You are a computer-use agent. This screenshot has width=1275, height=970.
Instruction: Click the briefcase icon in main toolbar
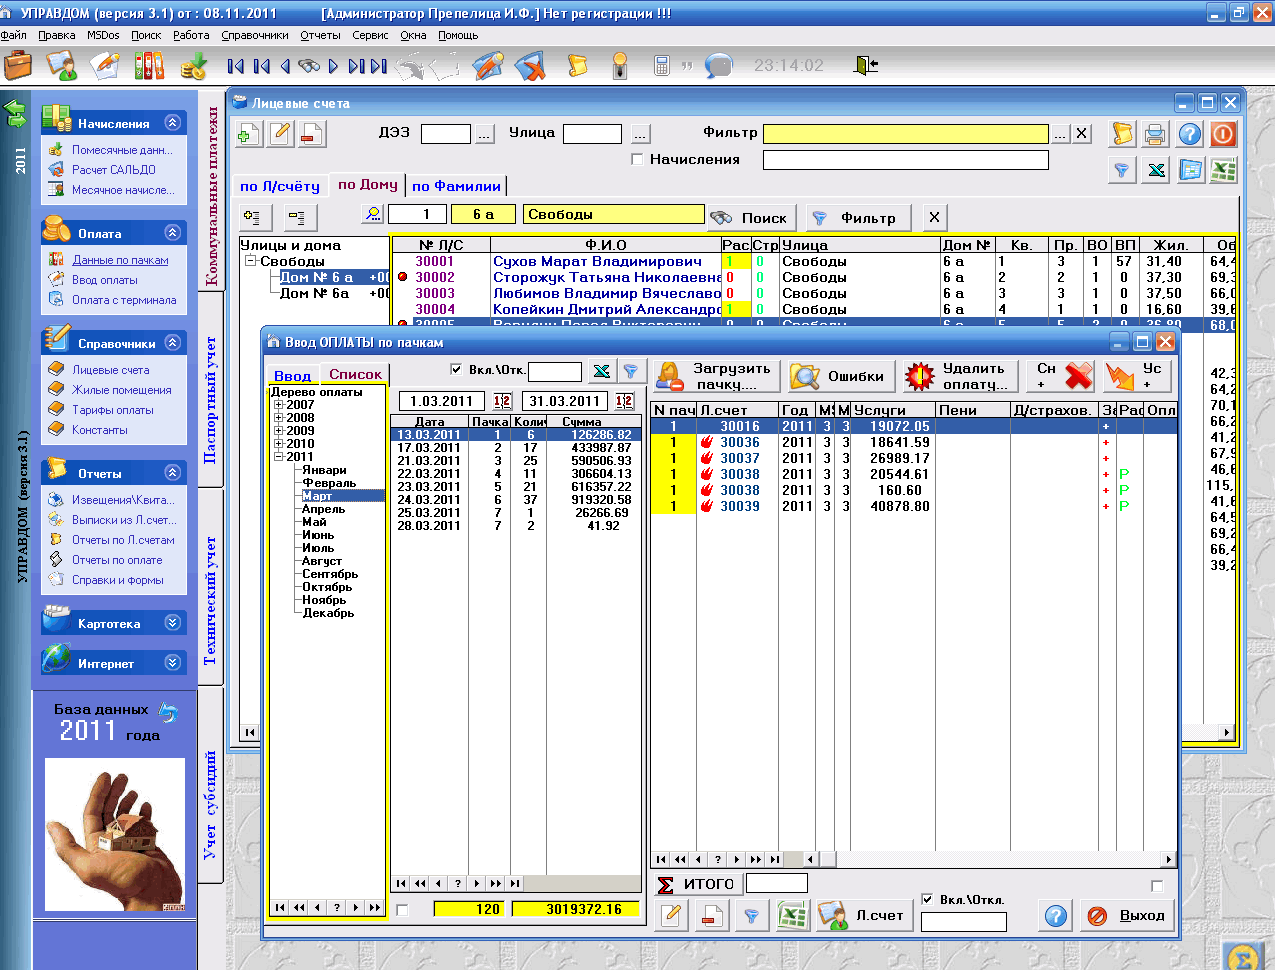18,66
